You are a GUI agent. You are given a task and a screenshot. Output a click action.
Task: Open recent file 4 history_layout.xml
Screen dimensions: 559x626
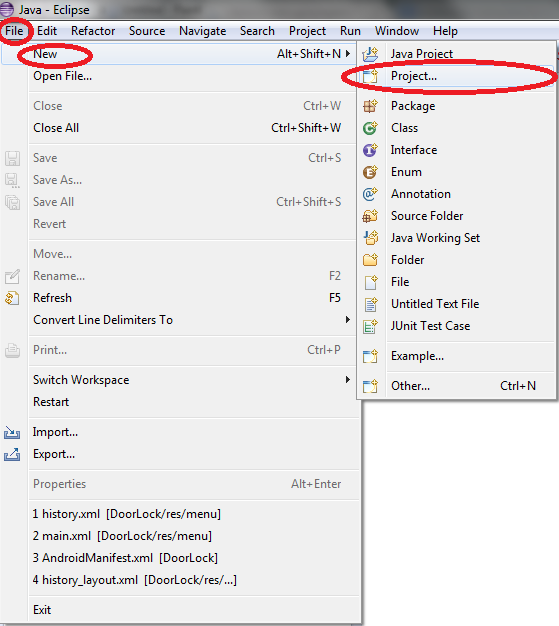pos(135,580)
